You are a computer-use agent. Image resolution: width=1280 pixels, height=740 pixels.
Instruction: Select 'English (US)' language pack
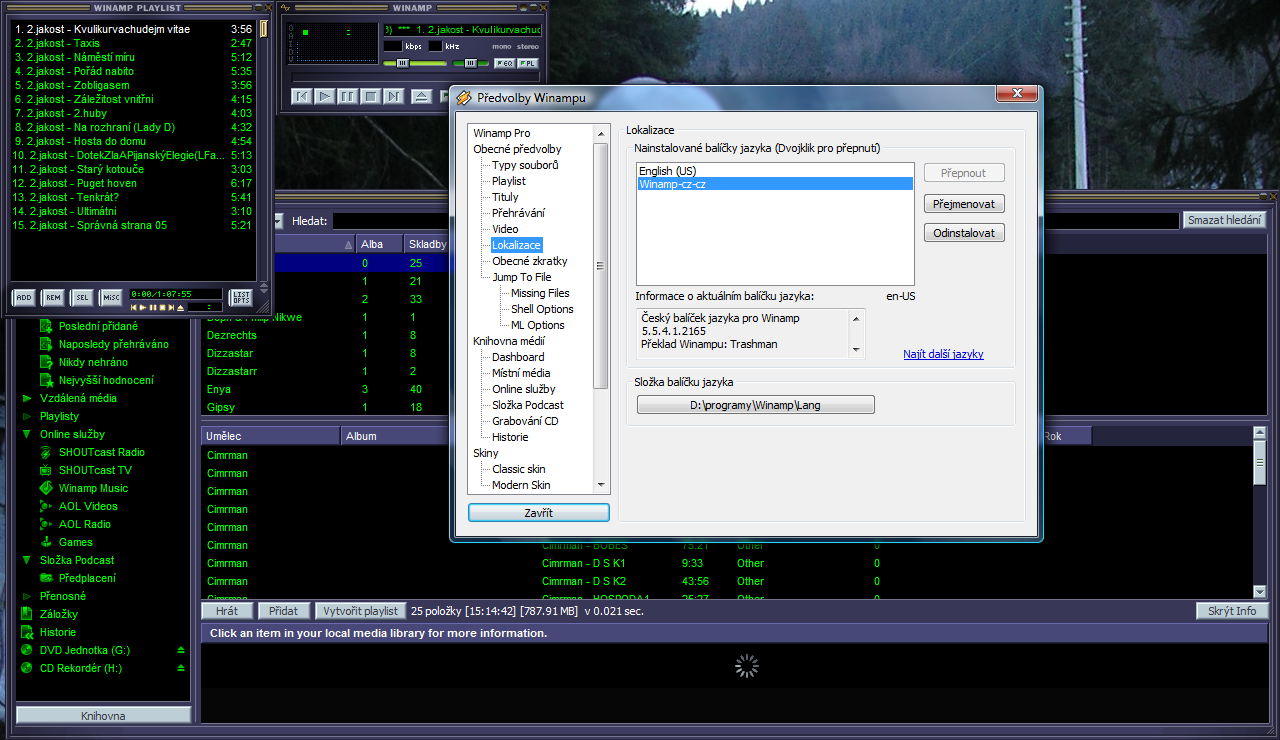coord(775,171)
